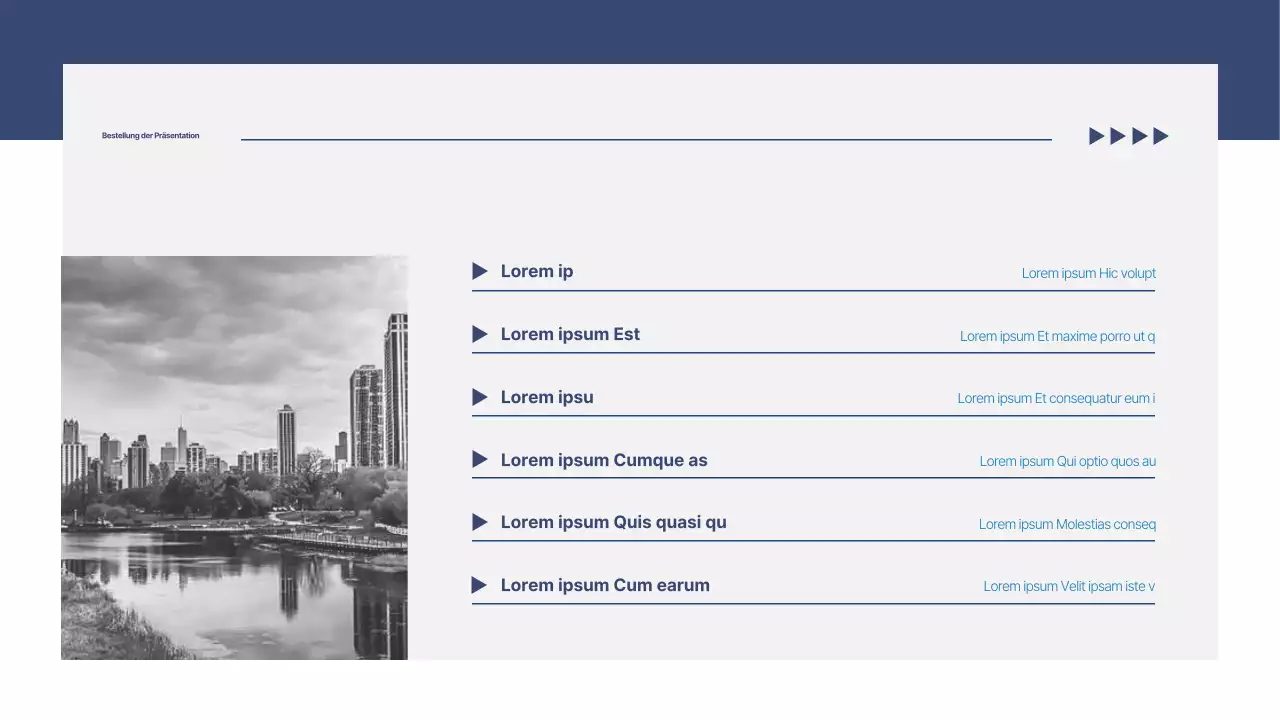Image resolution: width=1280 pixels, height=720 pixels.
Task: Select the triangle bullet next to "Lorem ipsum Est"
Action: pyautogui.click(x=479, y=334)
